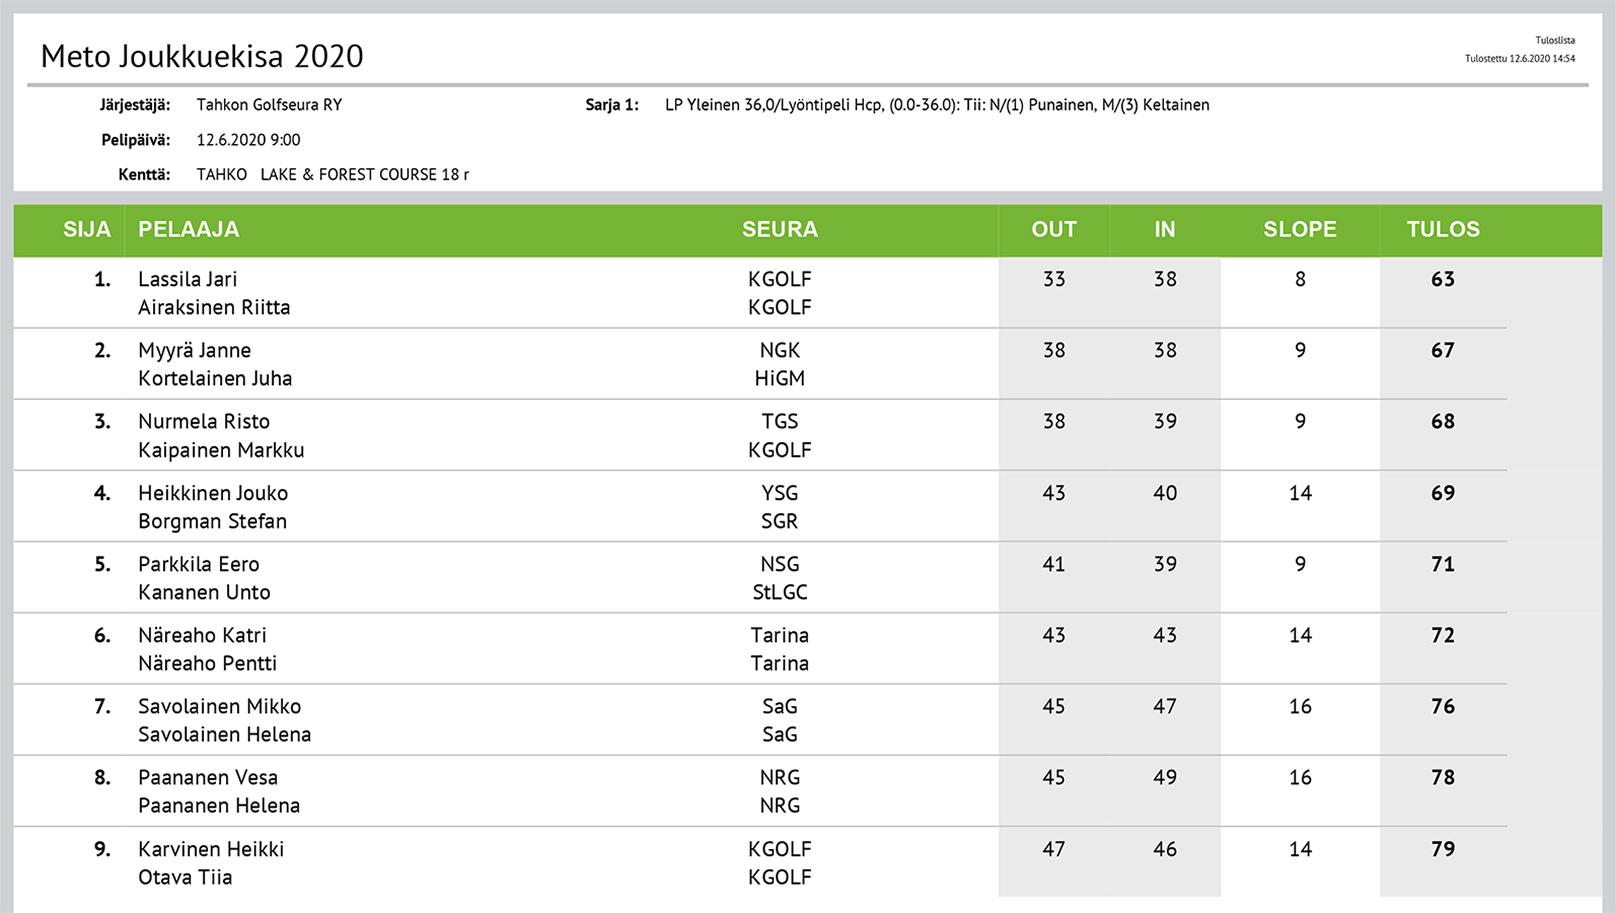Click the IN column header
The width and height of the screenshot is (1616, 913).
[x=1165, y=229]
